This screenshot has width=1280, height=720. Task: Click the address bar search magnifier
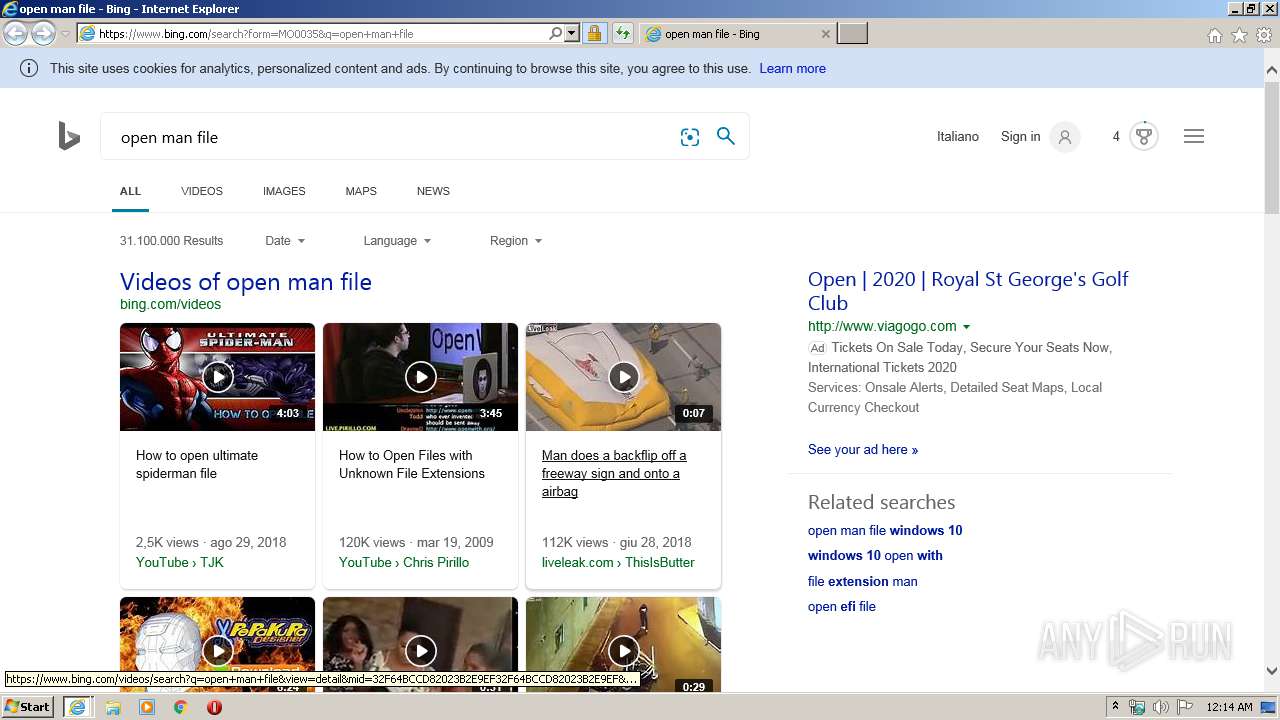tap(556, 33)
